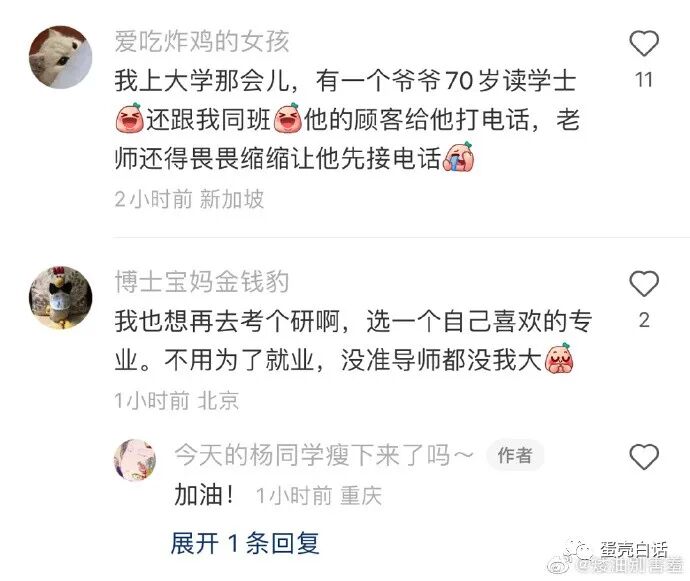Open username 爱吃炸鸡的女孩 profile
This screenshot has width=690, height=581.
click(x=202, y=41)
